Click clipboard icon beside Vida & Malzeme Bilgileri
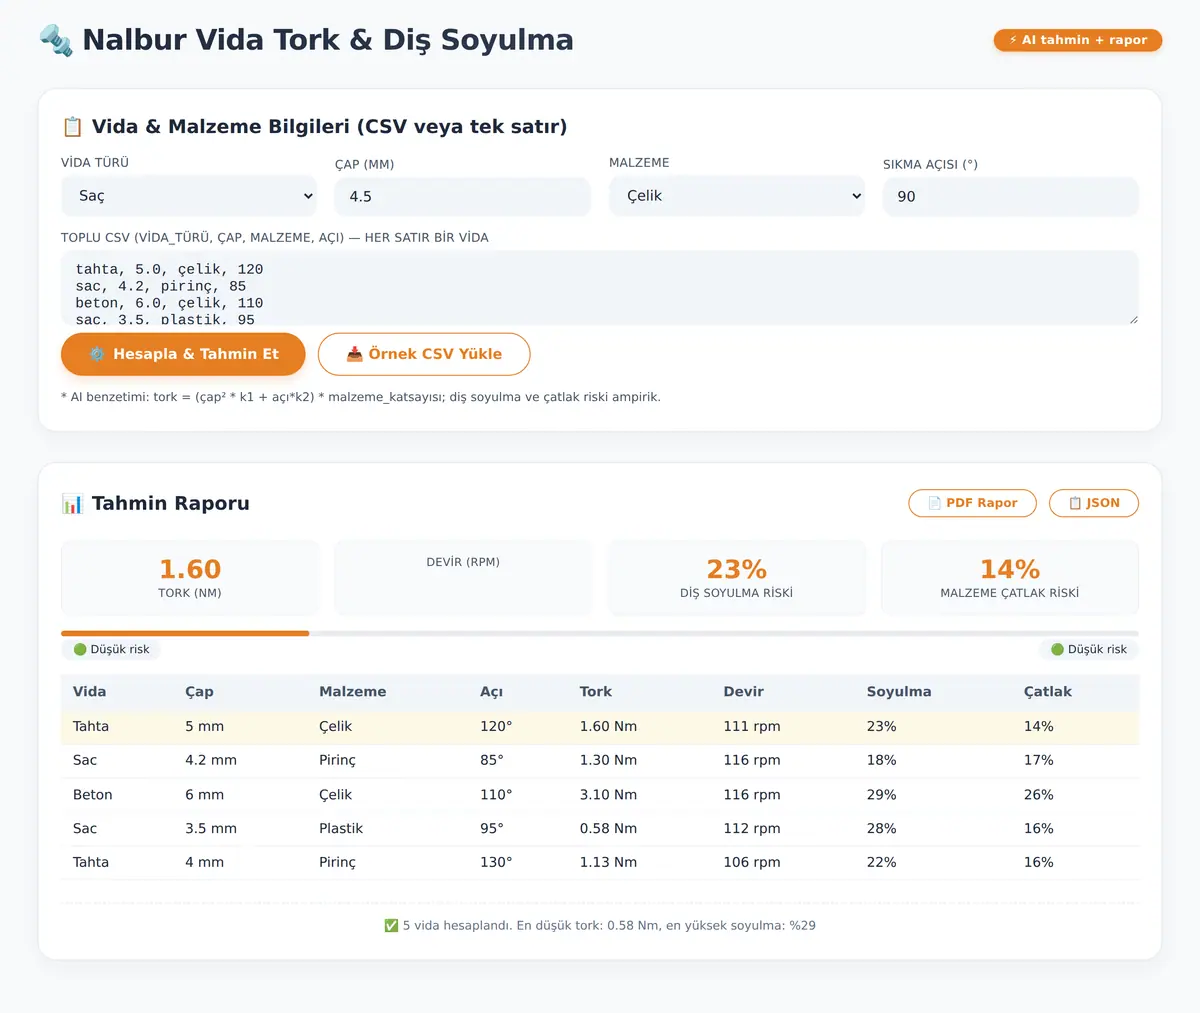Image resolution: width=1200 pixels, height=1013 pixels. tap(72, 127)
